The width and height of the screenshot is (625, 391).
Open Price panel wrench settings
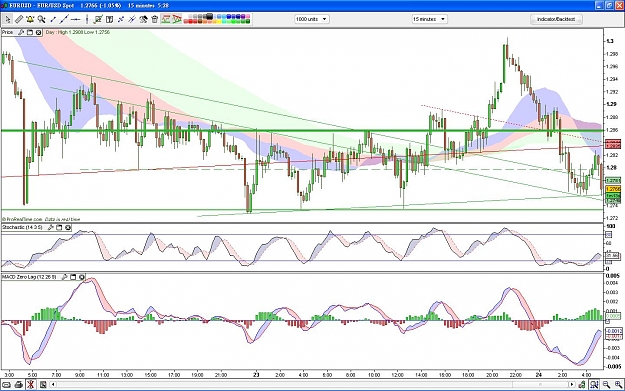click(x=21, y=32)
